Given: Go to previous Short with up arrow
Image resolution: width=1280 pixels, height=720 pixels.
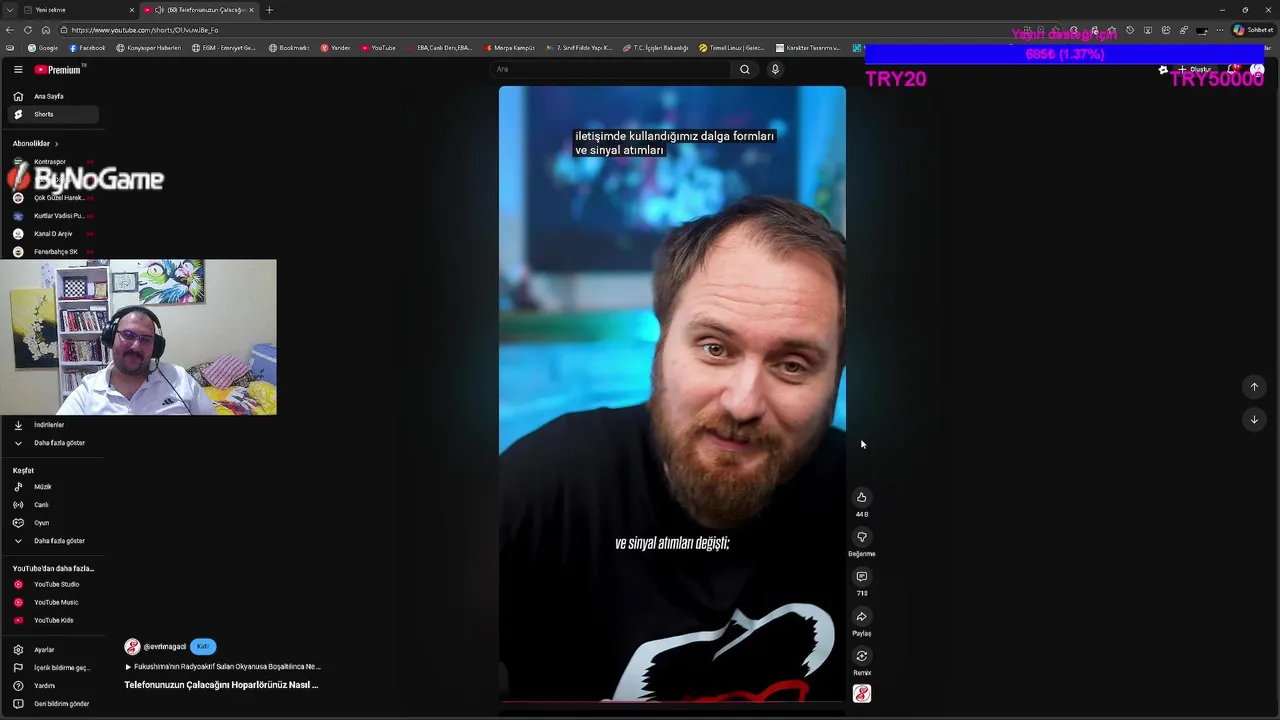Looking at the screenshot, I should [1254, 387].
